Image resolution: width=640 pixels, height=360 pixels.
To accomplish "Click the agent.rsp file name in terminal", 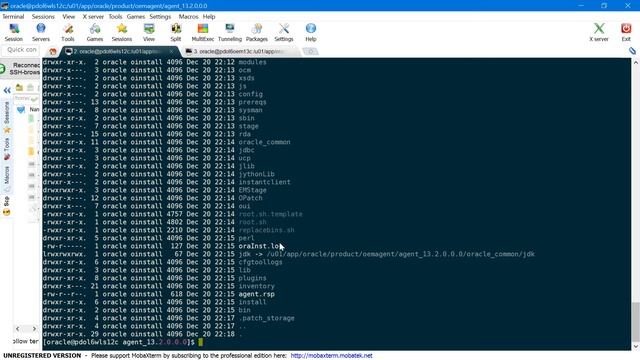I will [257, 294].
